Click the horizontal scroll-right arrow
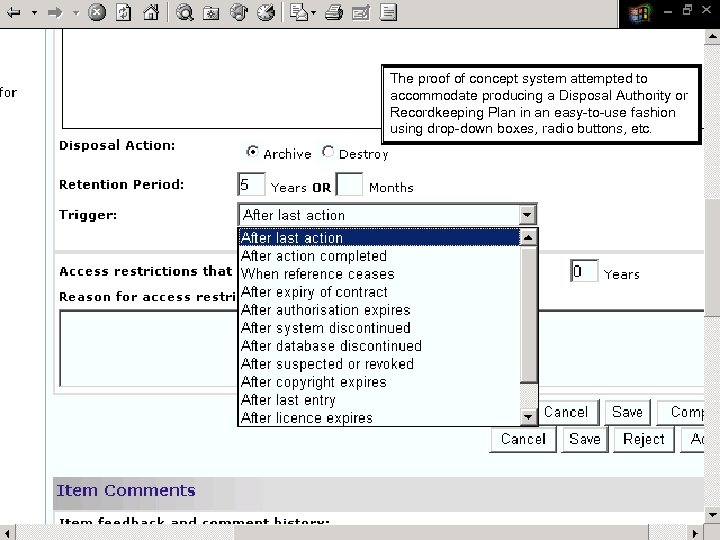Image resolution: width=720 pixels, height=540 pixels. (x=696, y=533)
